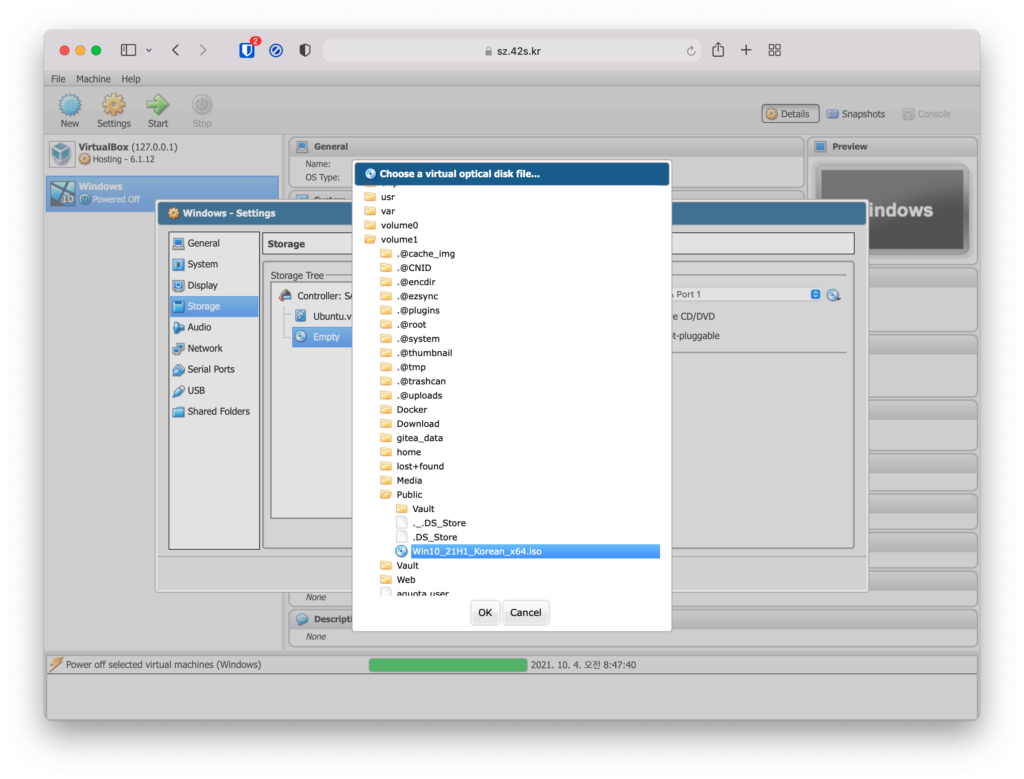Select the Web folder
This screenshot has width=1024, height=779.
point(406,580)
